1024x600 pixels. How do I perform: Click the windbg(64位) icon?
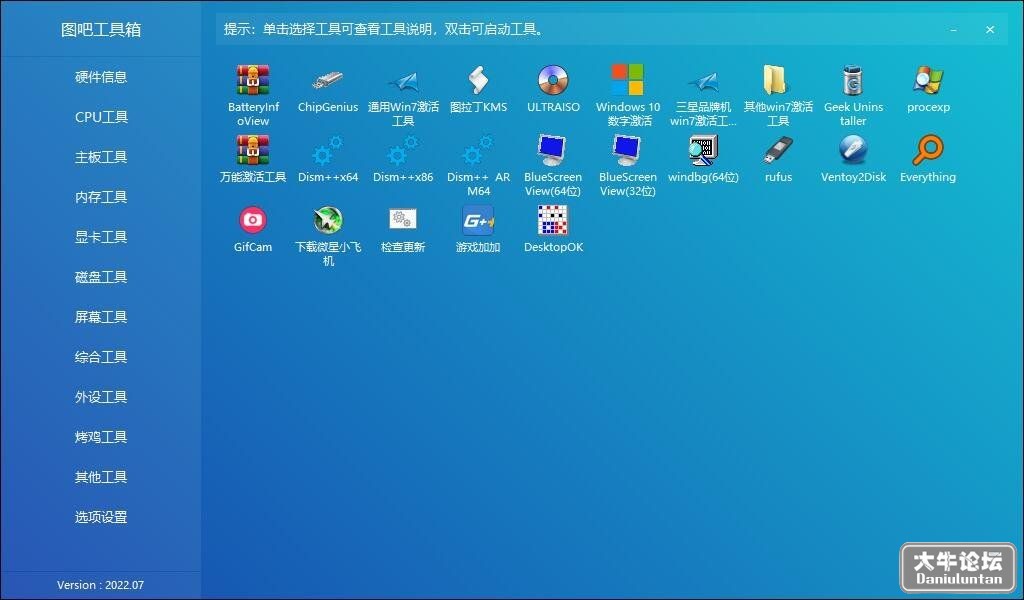coord(703,150)
